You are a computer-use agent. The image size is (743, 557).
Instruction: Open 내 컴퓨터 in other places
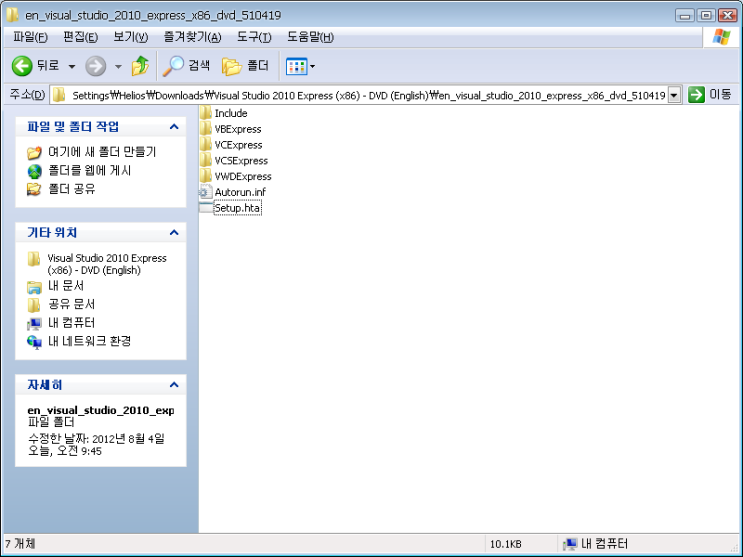pos(72,323)
